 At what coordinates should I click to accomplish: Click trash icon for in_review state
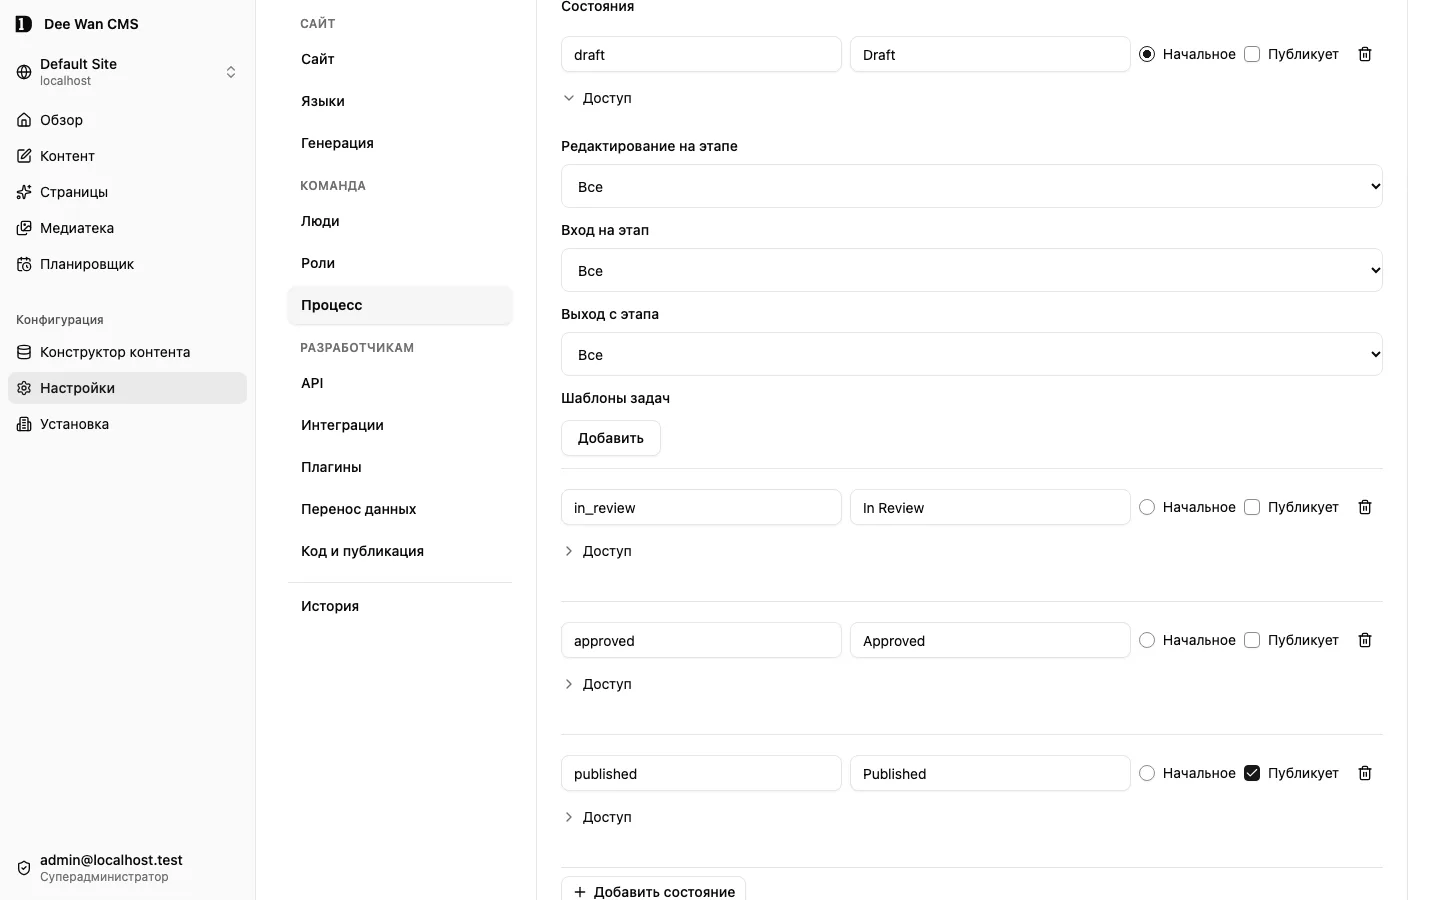point(1365,507)
